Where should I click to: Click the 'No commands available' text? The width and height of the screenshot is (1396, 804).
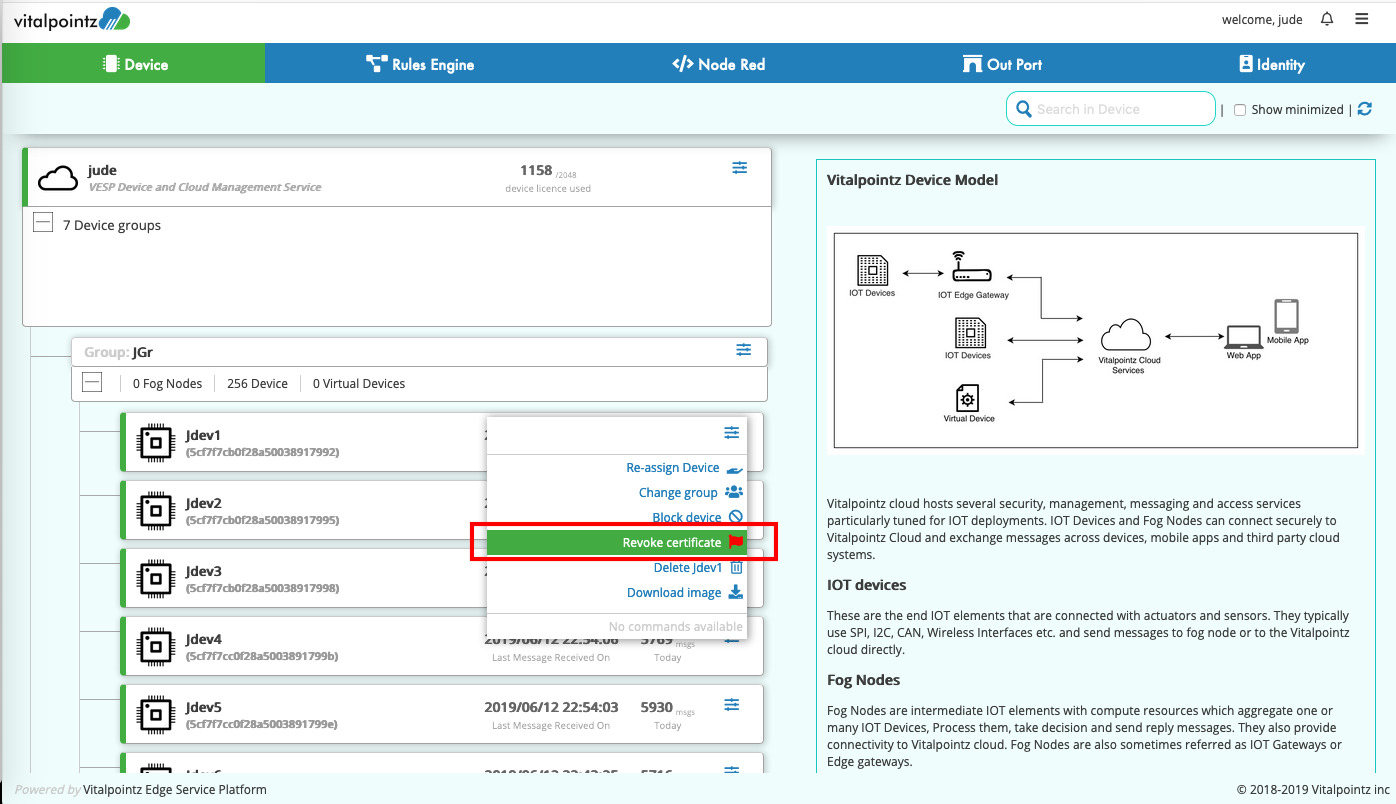click(675, 627)
